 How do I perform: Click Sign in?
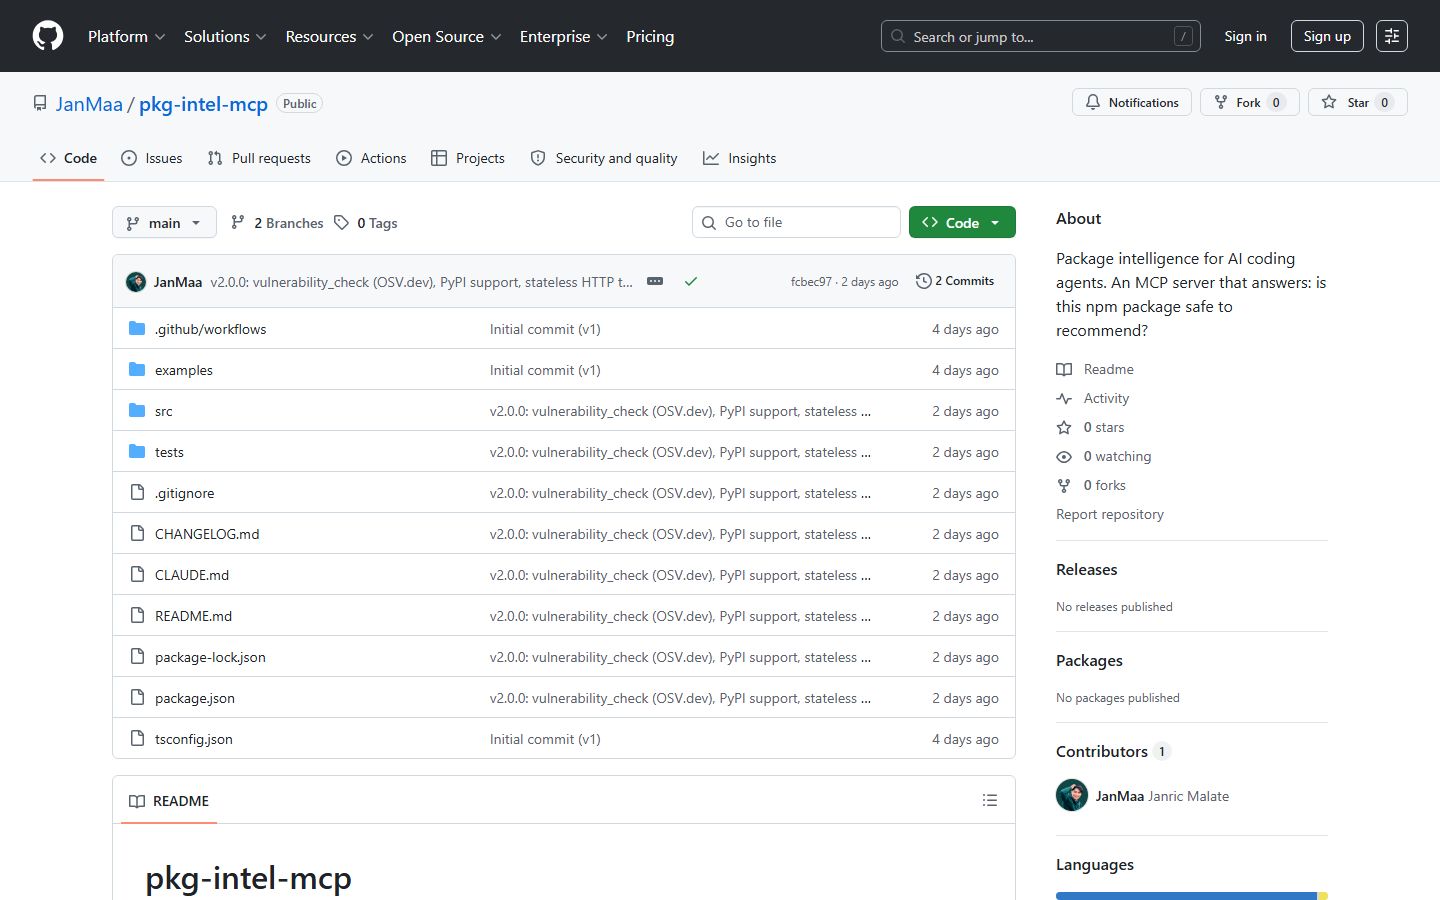click(x=1245, y=36)
